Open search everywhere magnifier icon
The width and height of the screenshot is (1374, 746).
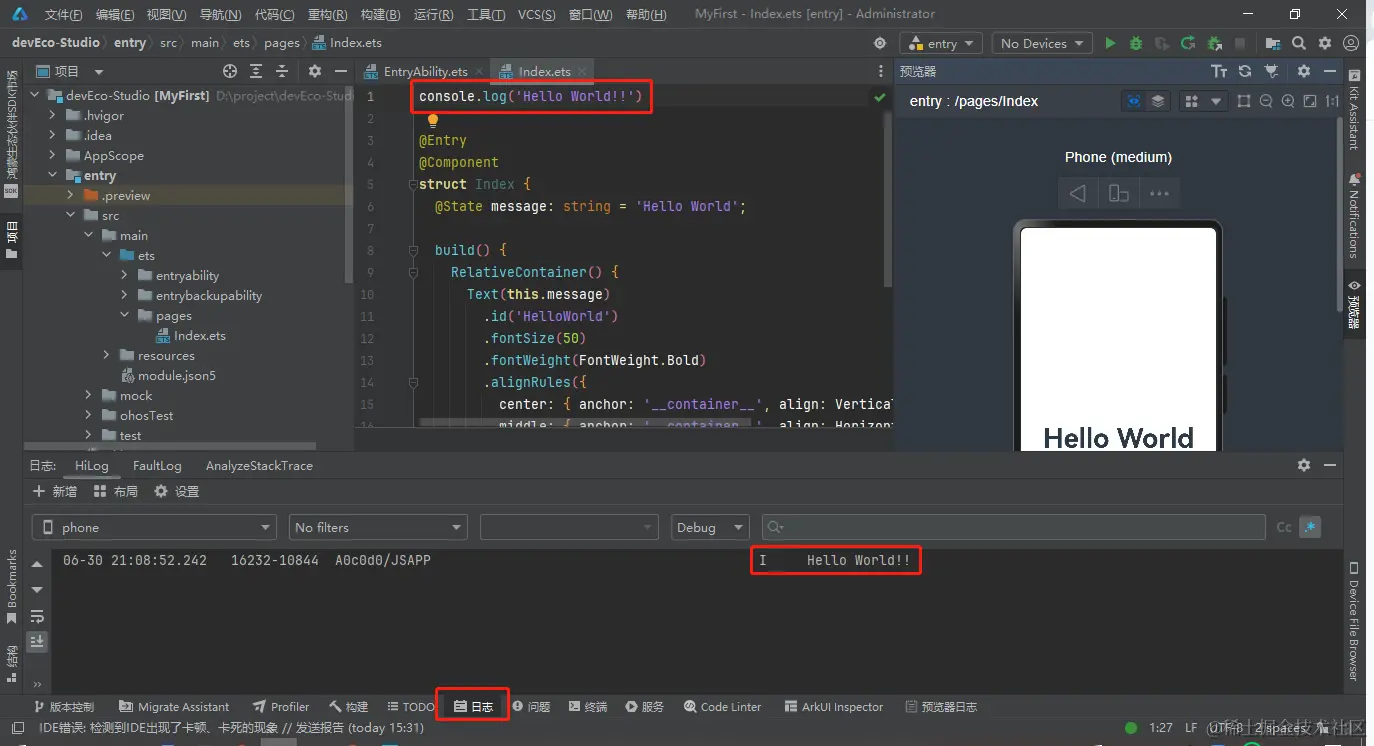(1299, 43)
